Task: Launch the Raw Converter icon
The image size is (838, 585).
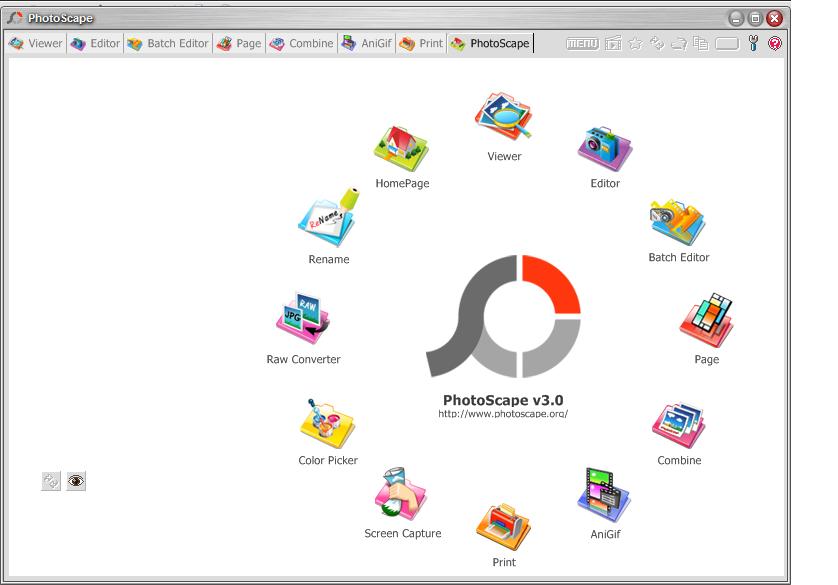Action: (303, 318)
